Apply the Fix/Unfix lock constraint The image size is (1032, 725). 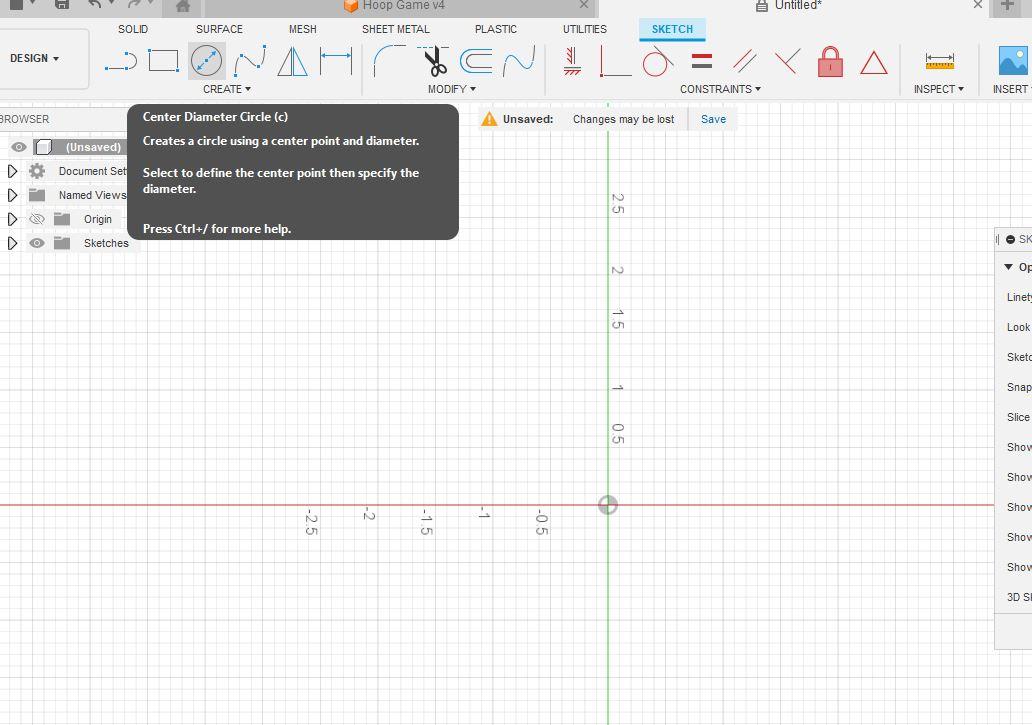tap(831, 61)
